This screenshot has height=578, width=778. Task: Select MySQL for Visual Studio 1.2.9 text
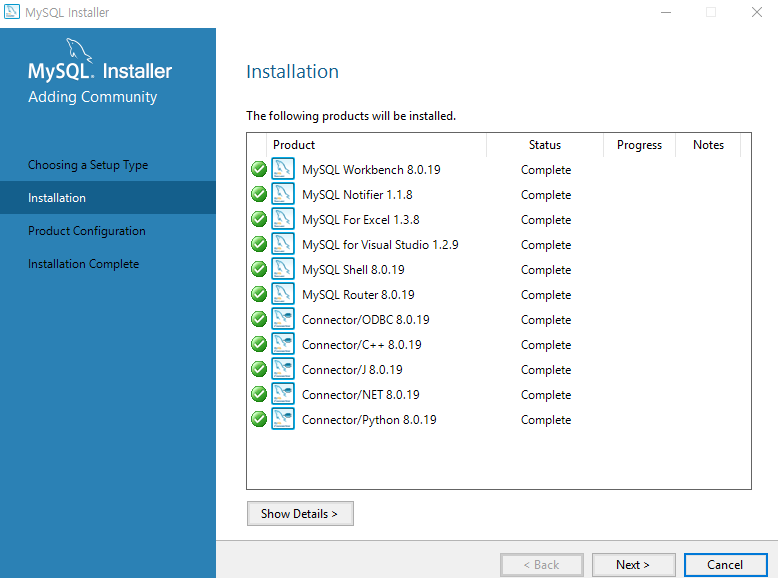pyautogui.click(x=380, y=245)
